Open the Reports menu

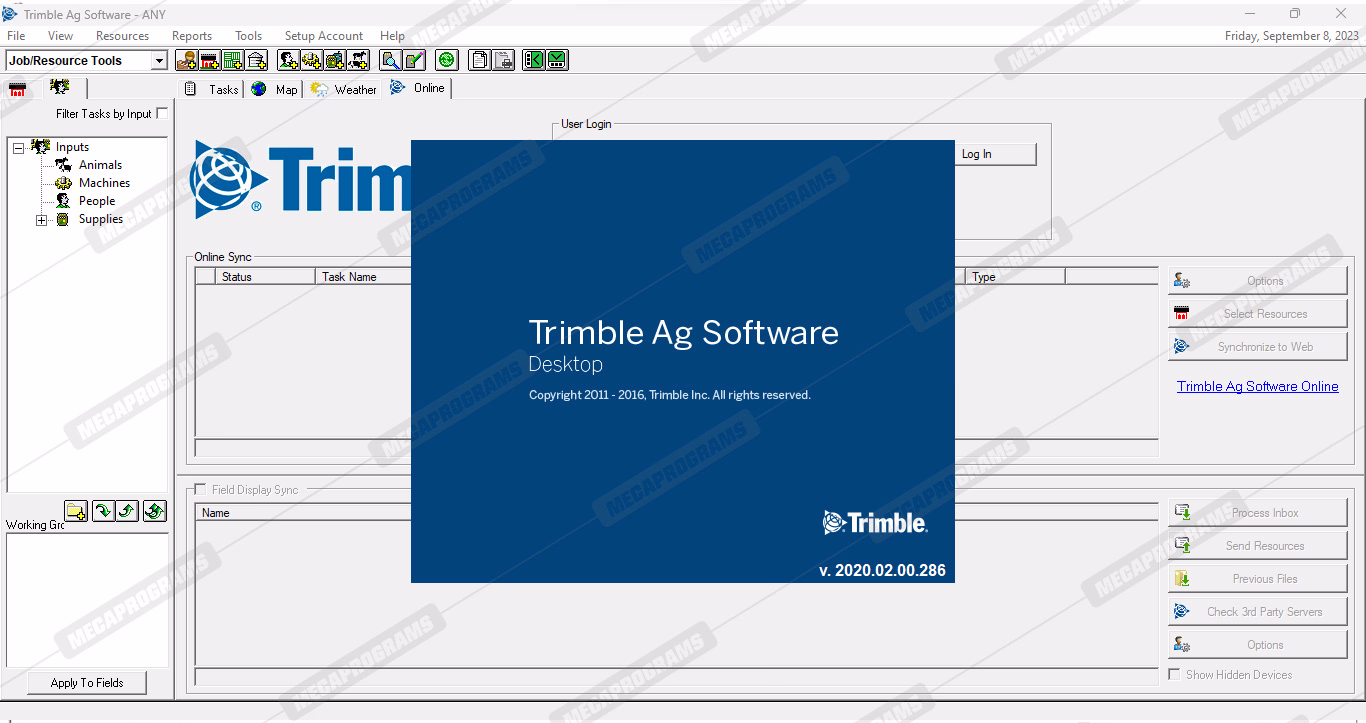coord(192,35)
